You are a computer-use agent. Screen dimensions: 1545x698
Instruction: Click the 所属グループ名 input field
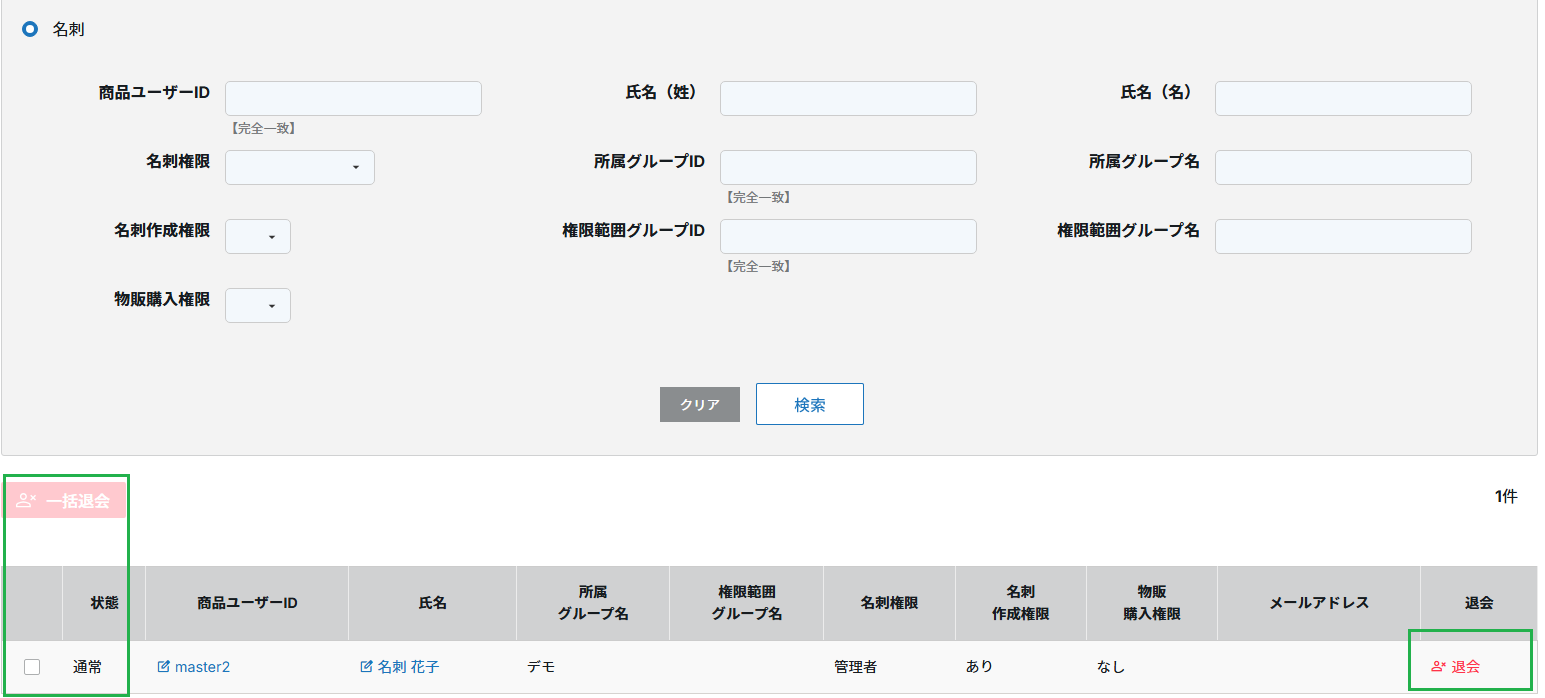click(1343, 168)
